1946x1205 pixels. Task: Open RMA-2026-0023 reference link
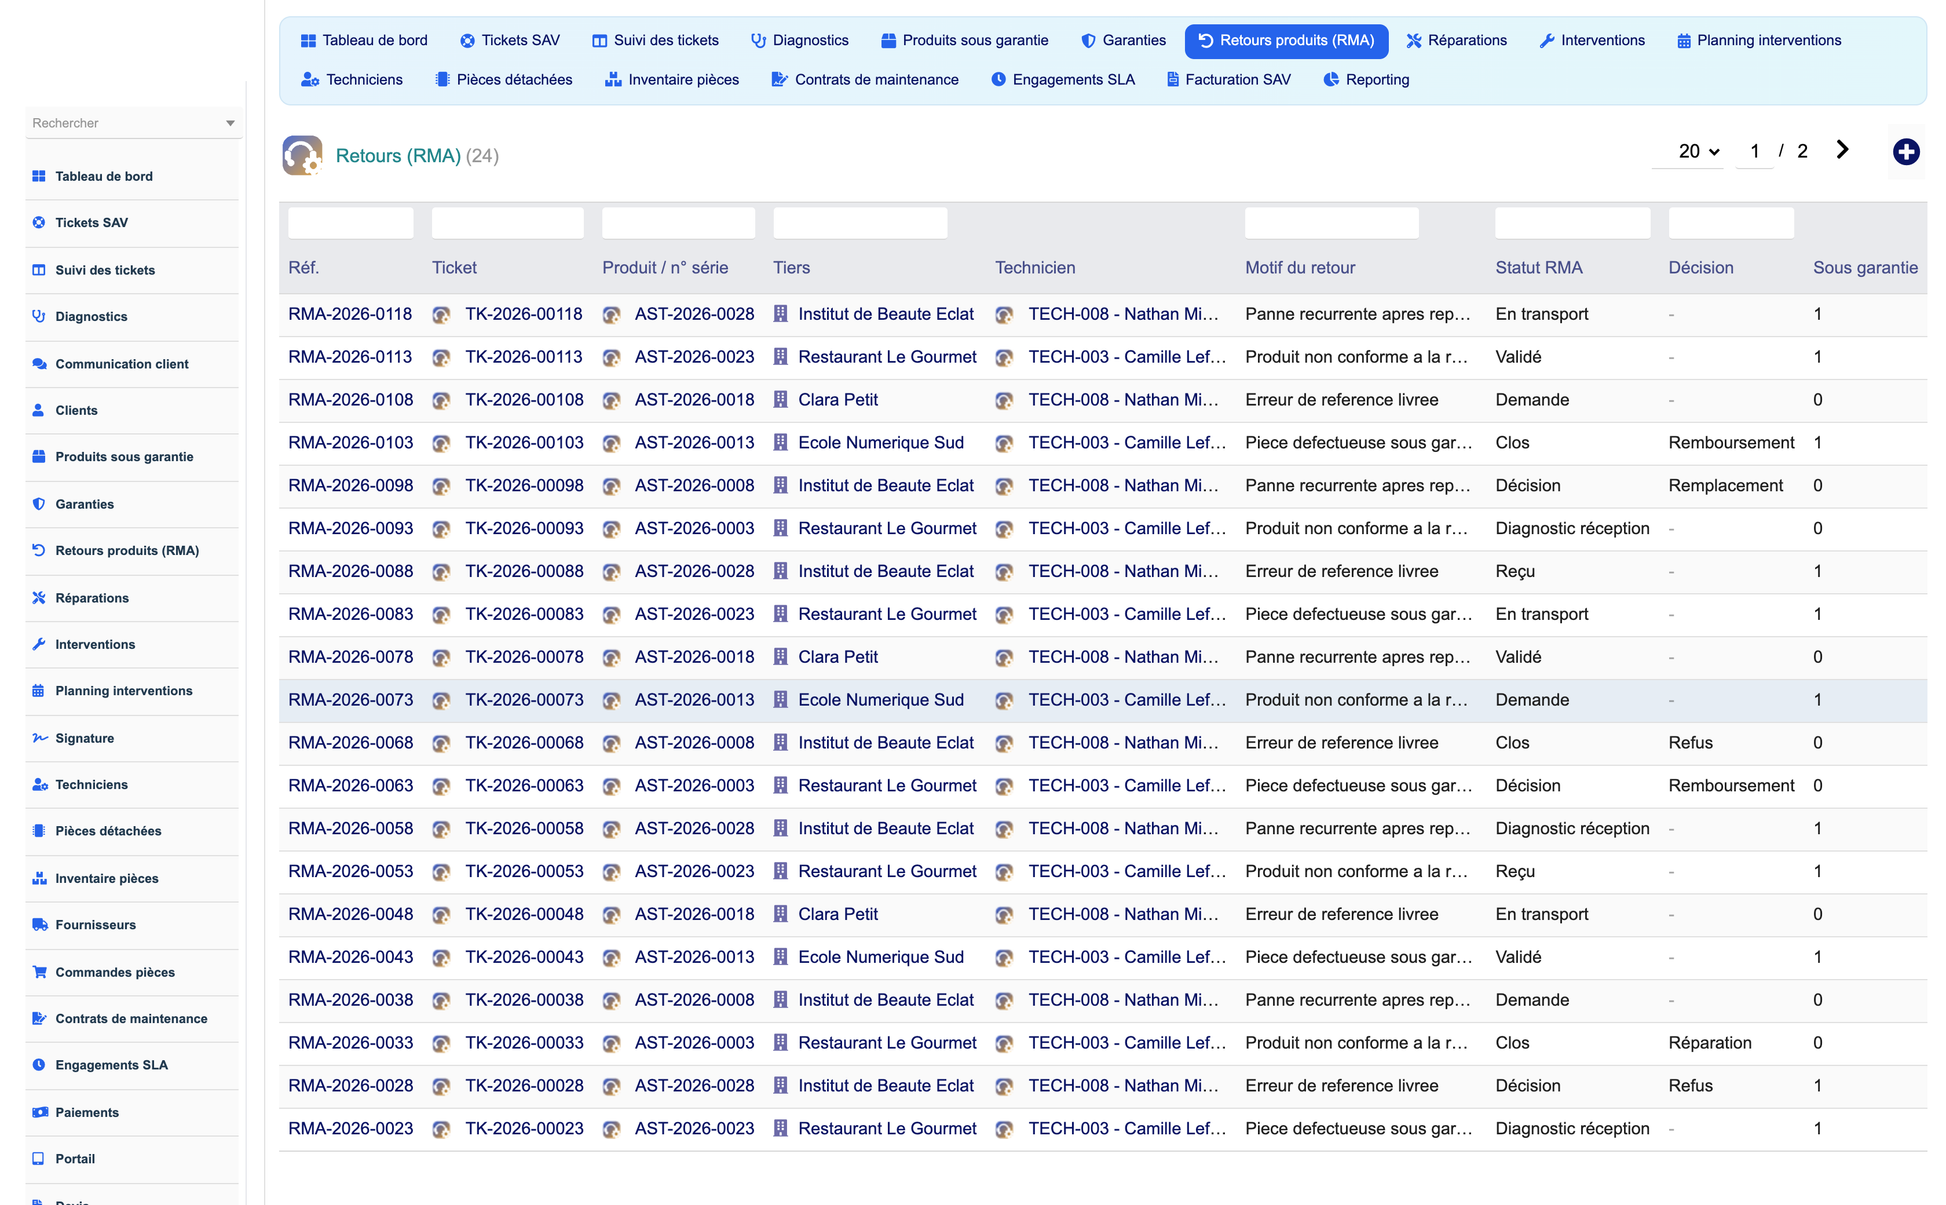coord(350,1128)
